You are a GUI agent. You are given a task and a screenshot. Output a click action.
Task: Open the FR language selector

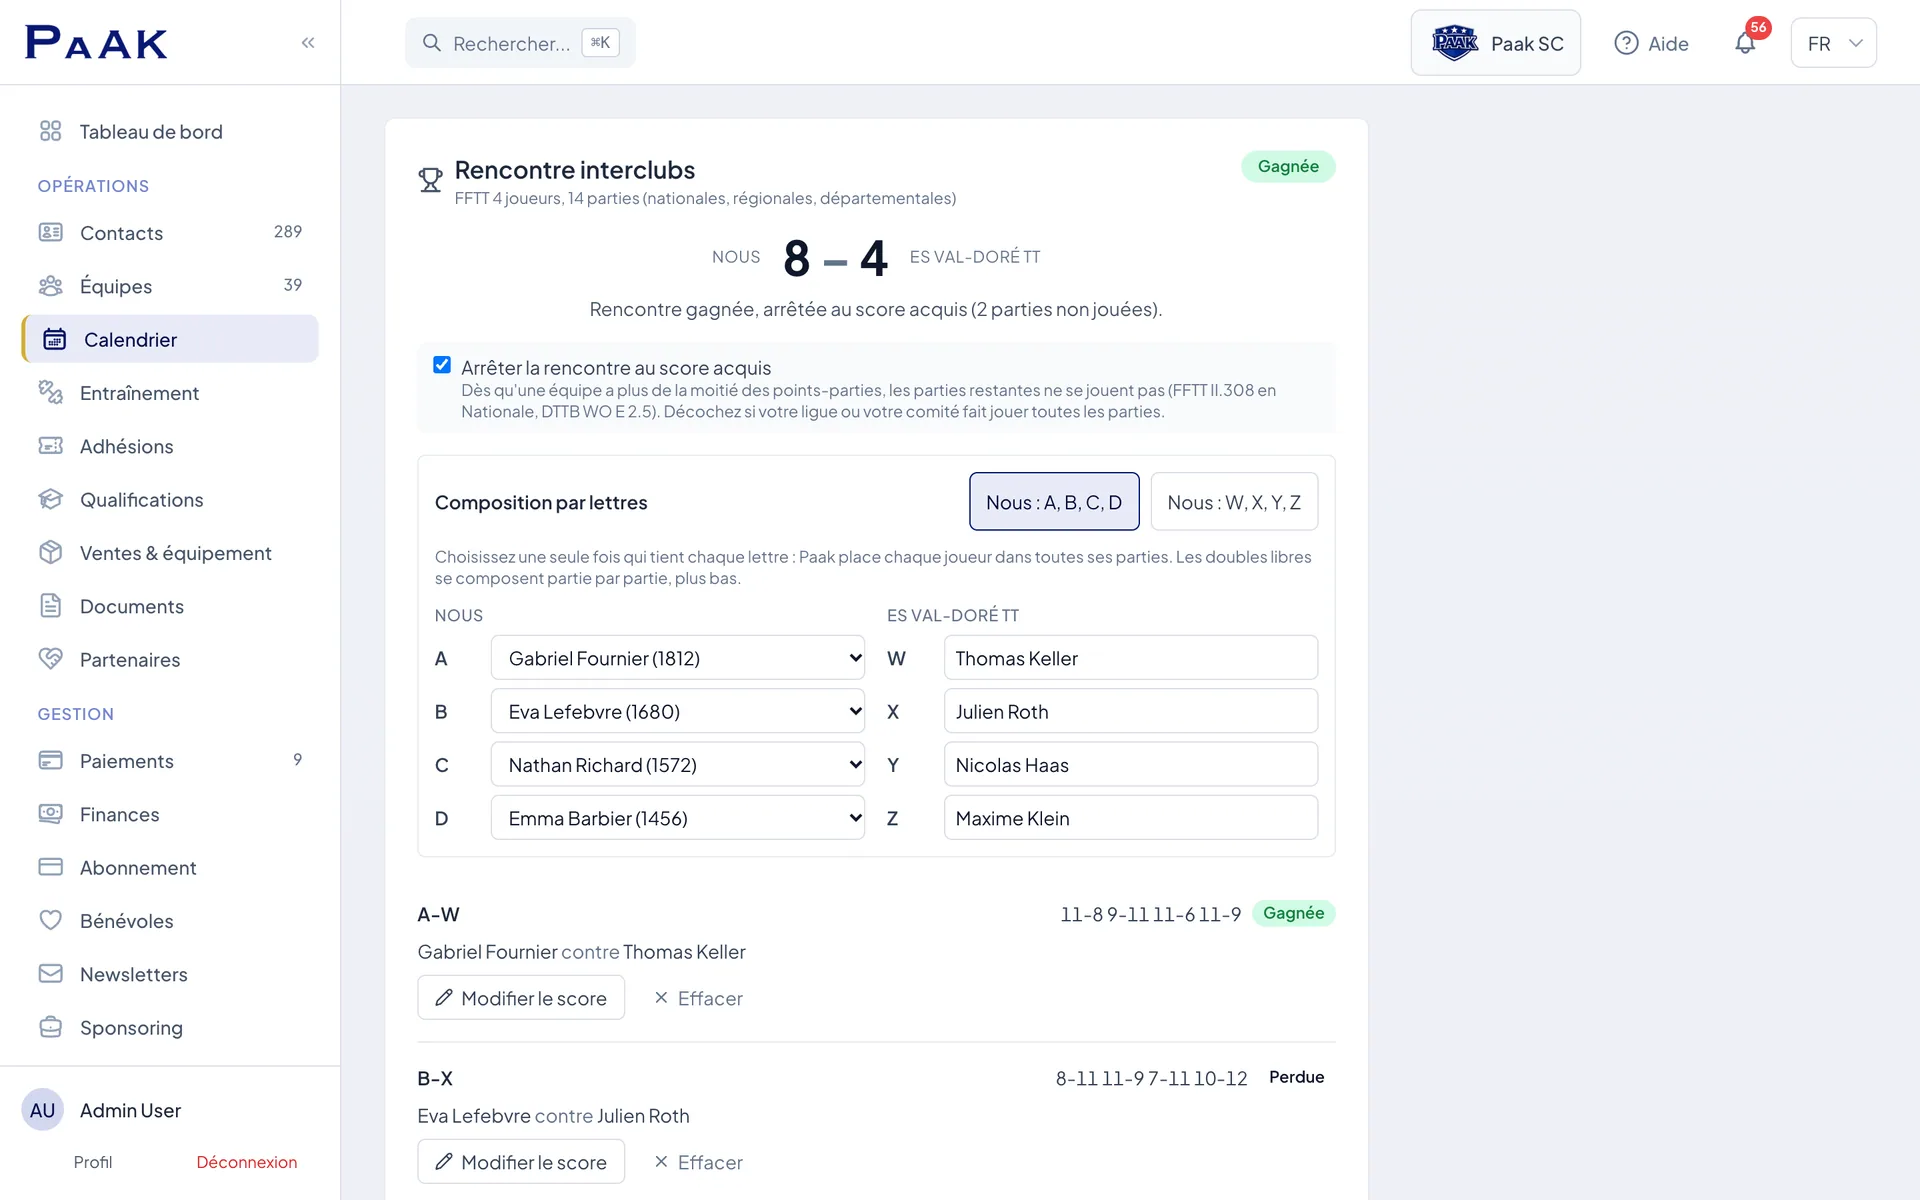[x=1833, y=43]
